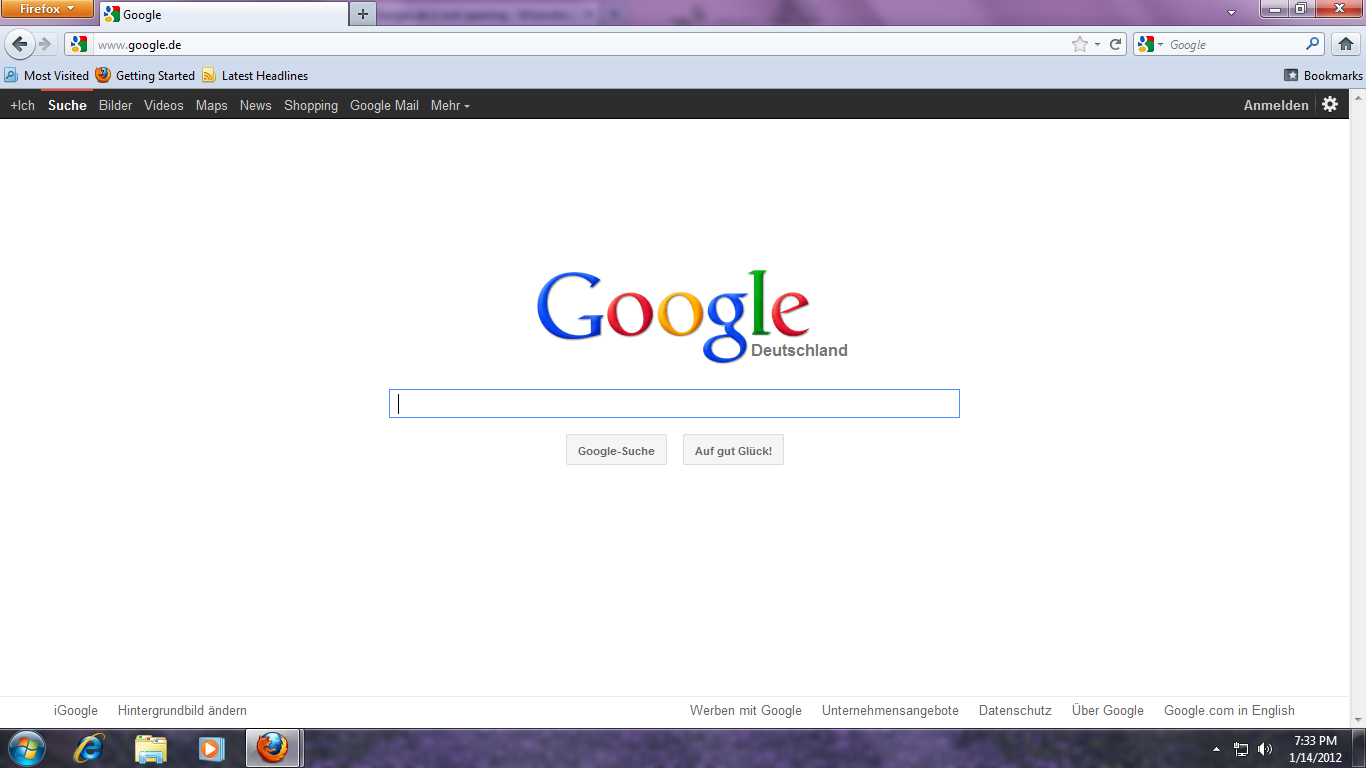
Task: Open a new tab with the plus button
Action: pos(363,14)
